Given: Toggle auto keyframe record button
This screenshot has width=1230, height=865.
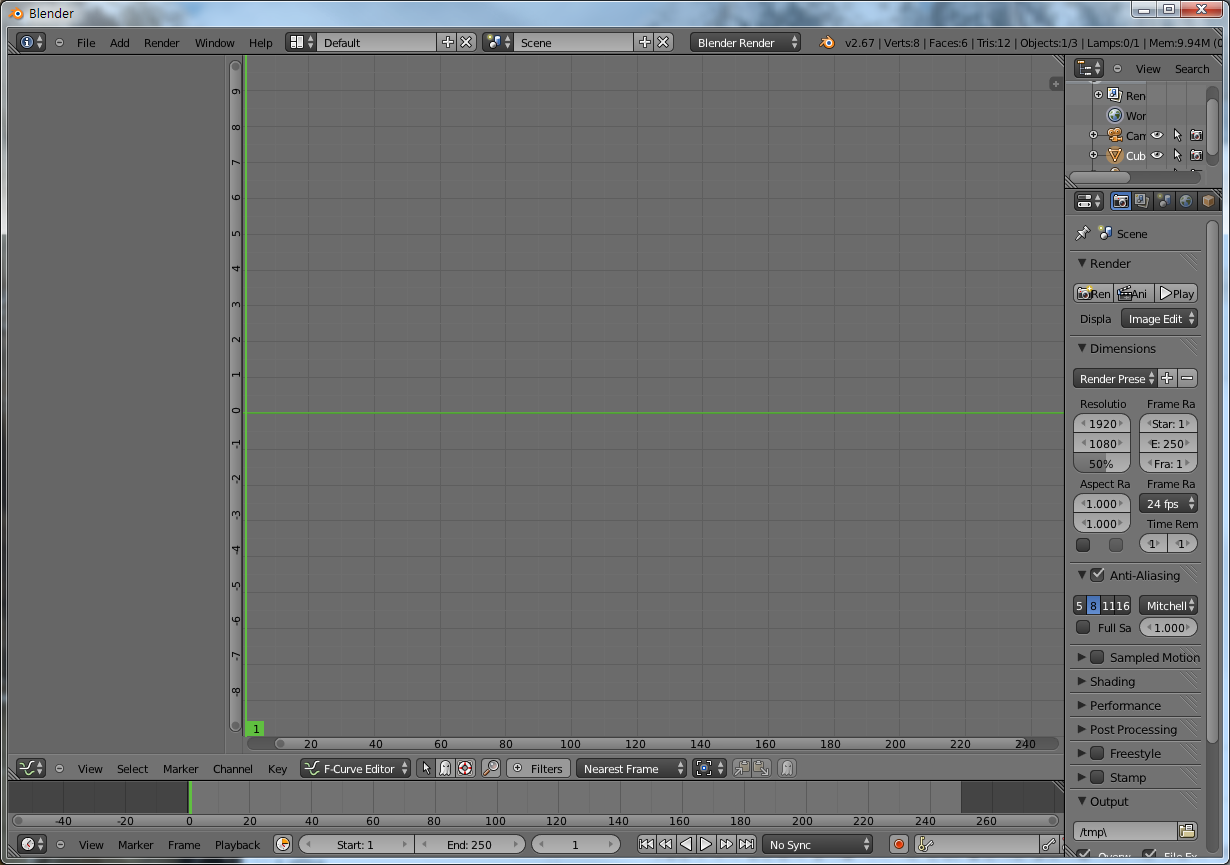Looking at the screenshot, I should 898,844.
